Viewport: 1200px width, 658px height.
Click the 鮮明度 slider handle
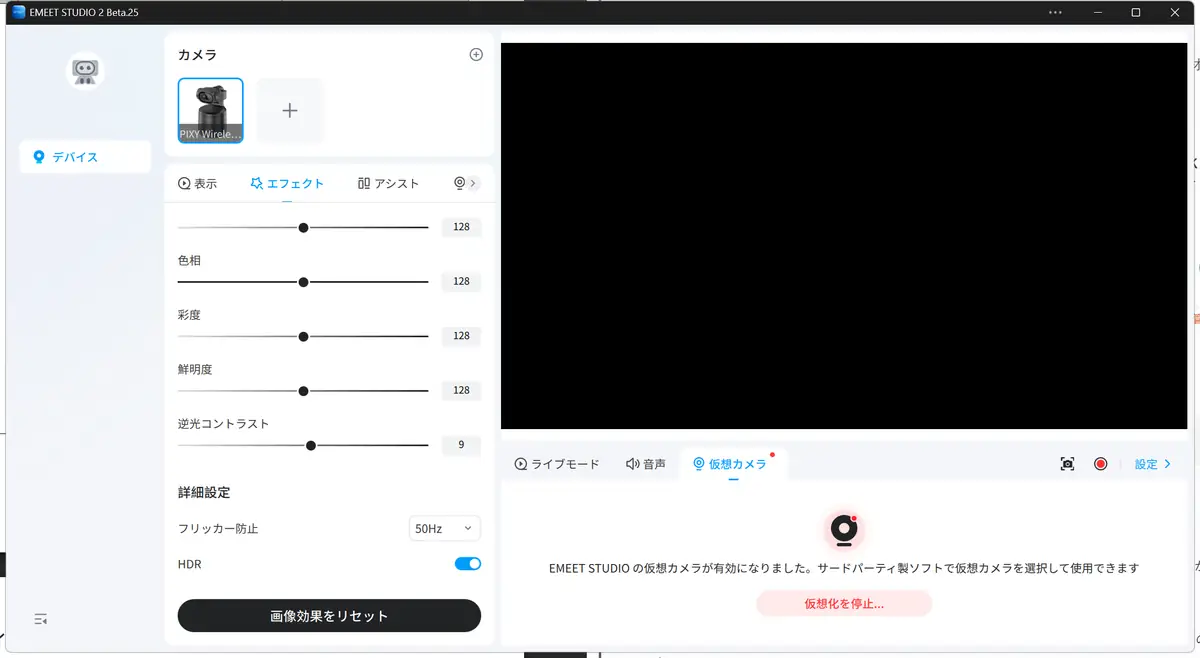coord(303,391)
